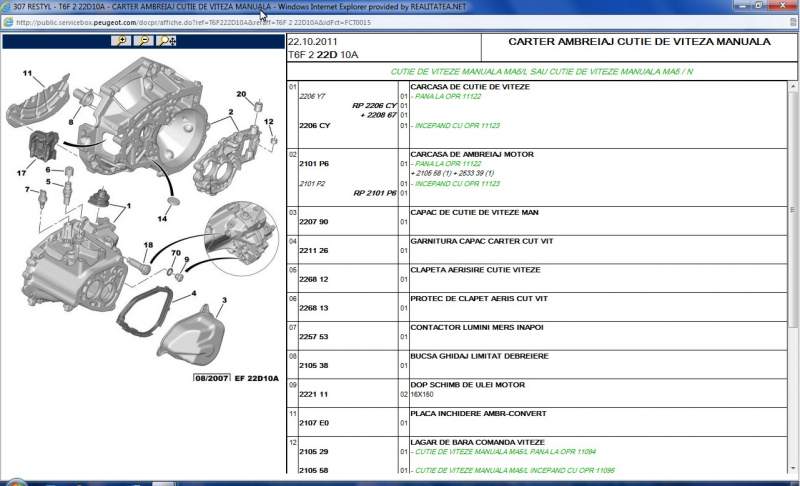Click GARNITURA CAPAC CARTER CUT VIT text
This screenshot has height=486, width=800.
[x=482, y=241]
